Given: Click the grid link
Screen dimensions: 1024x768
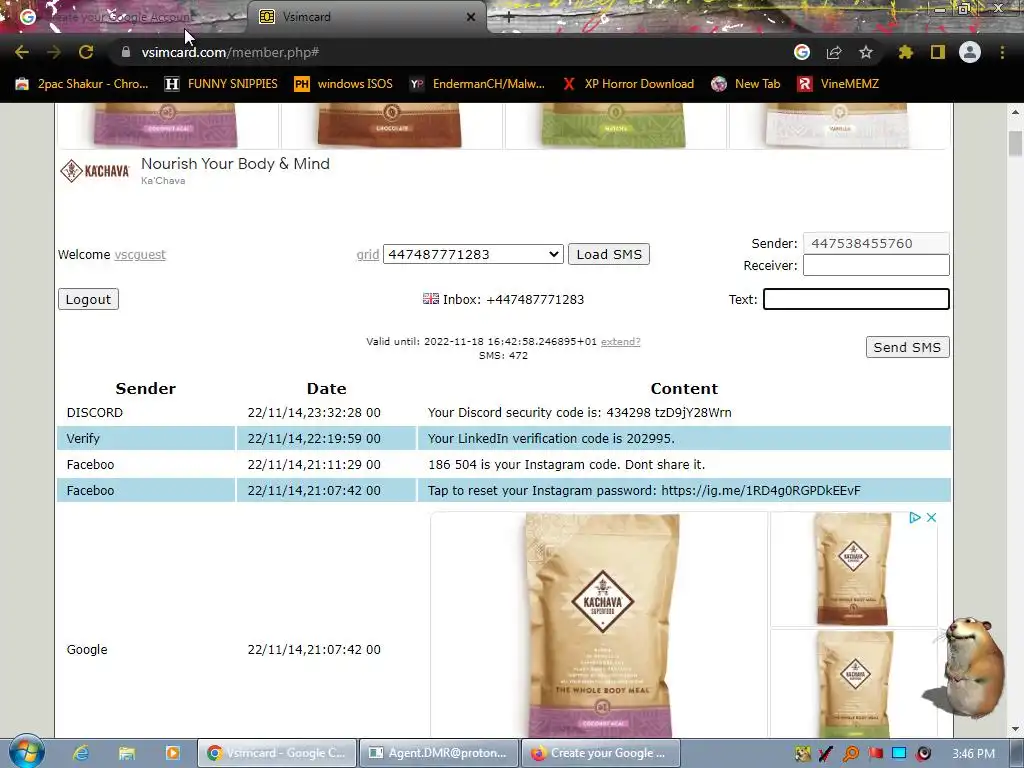Looking at the screenshot, I should point(368,255).
